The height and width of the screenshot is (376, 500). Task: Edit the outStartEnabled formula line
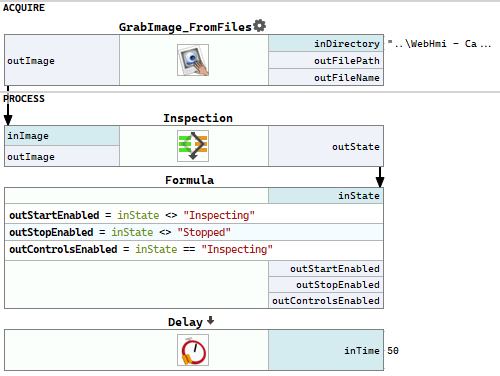click(x=194, y=215)
